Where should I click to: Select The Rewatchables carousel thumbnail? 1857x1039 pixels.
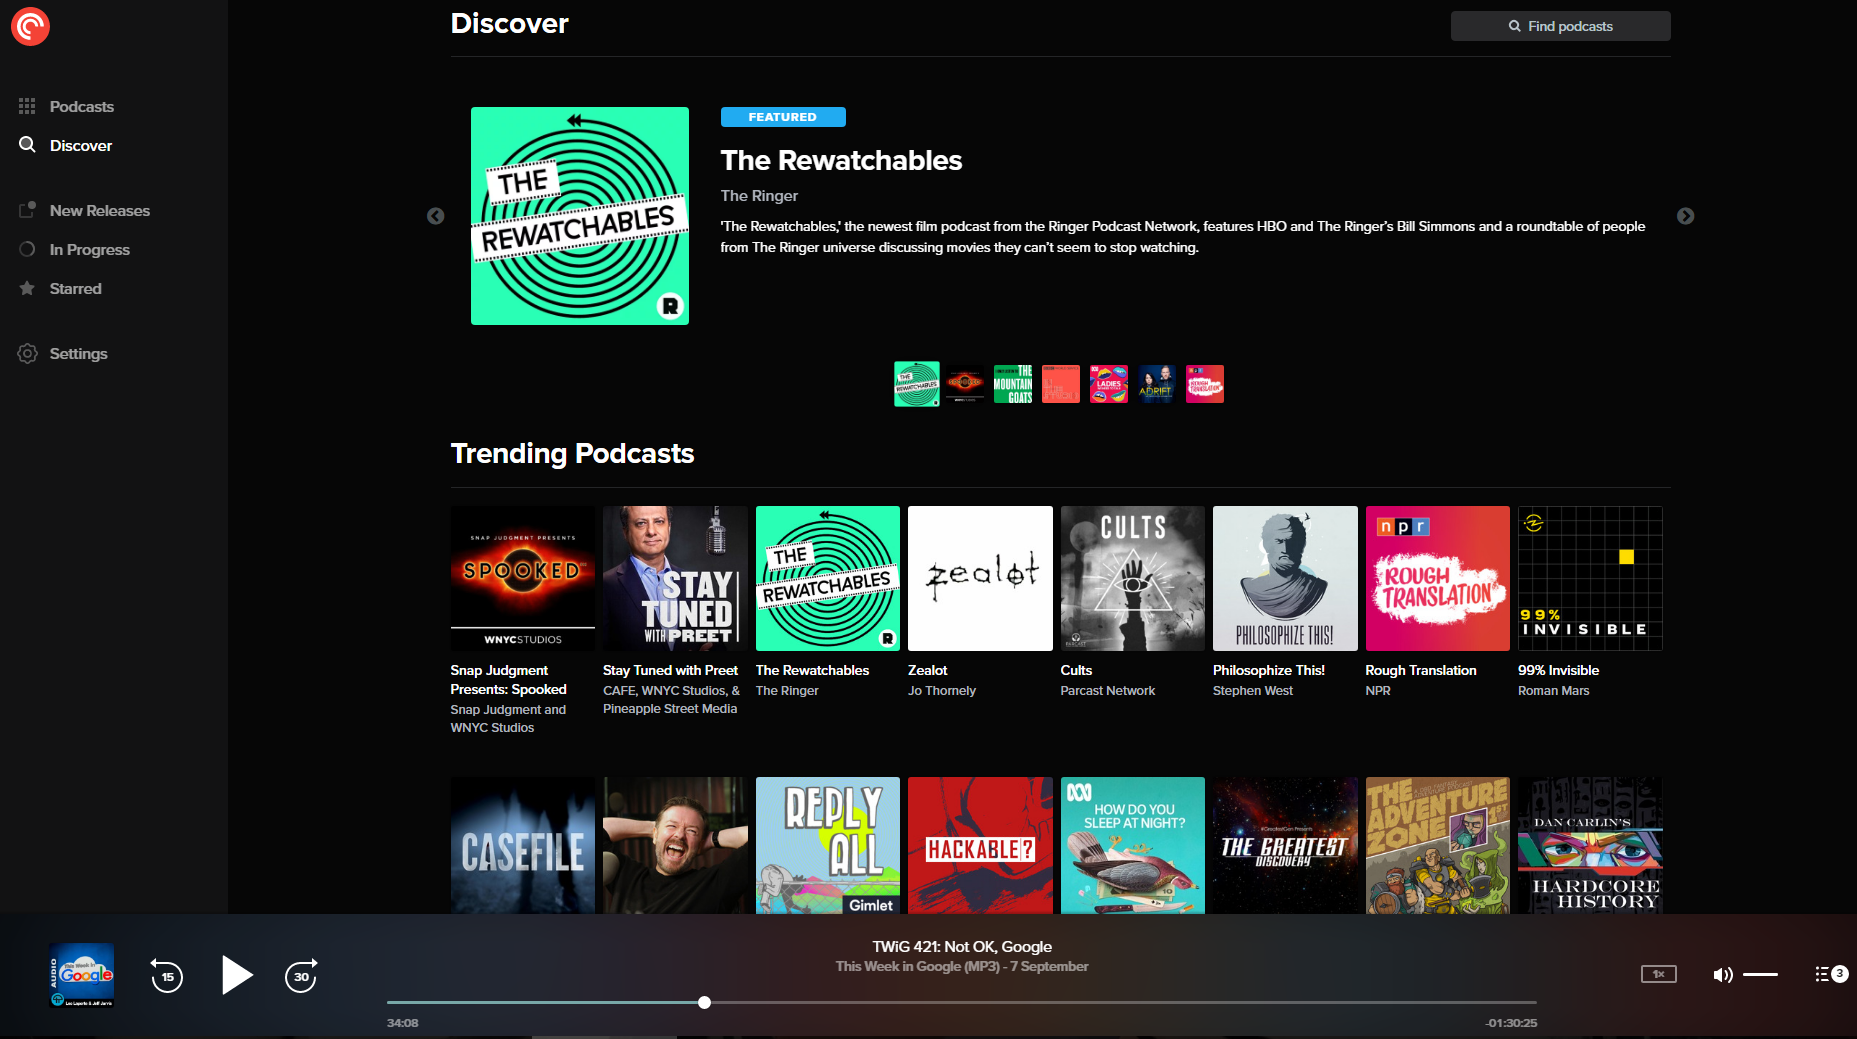tap(917, 384)
